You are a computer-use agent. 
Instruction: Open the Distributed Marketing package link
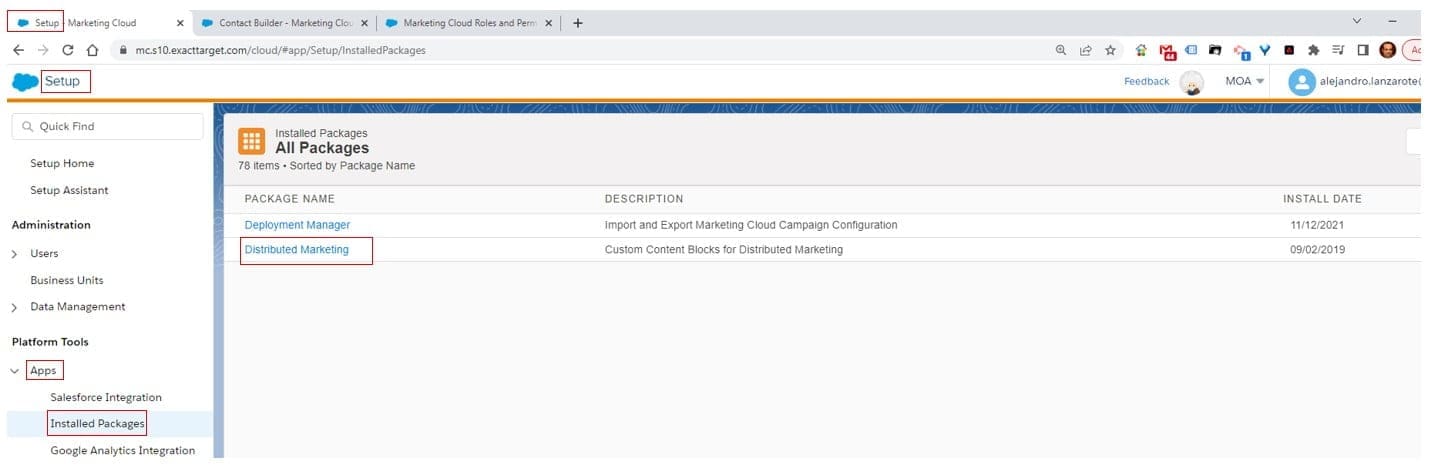[x=297, y=250]
